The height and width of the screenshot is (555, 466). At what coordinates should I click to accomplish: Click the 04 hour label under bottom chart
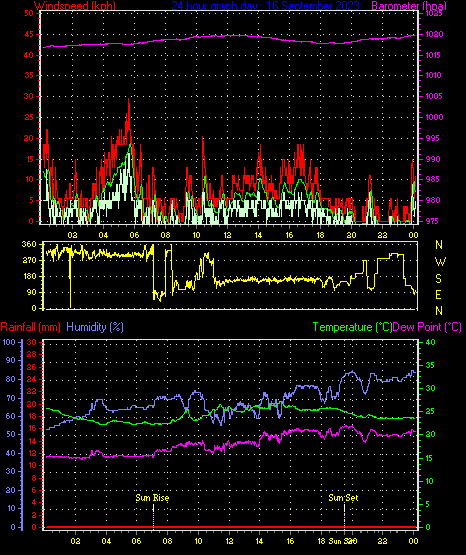tap(106, 541)
